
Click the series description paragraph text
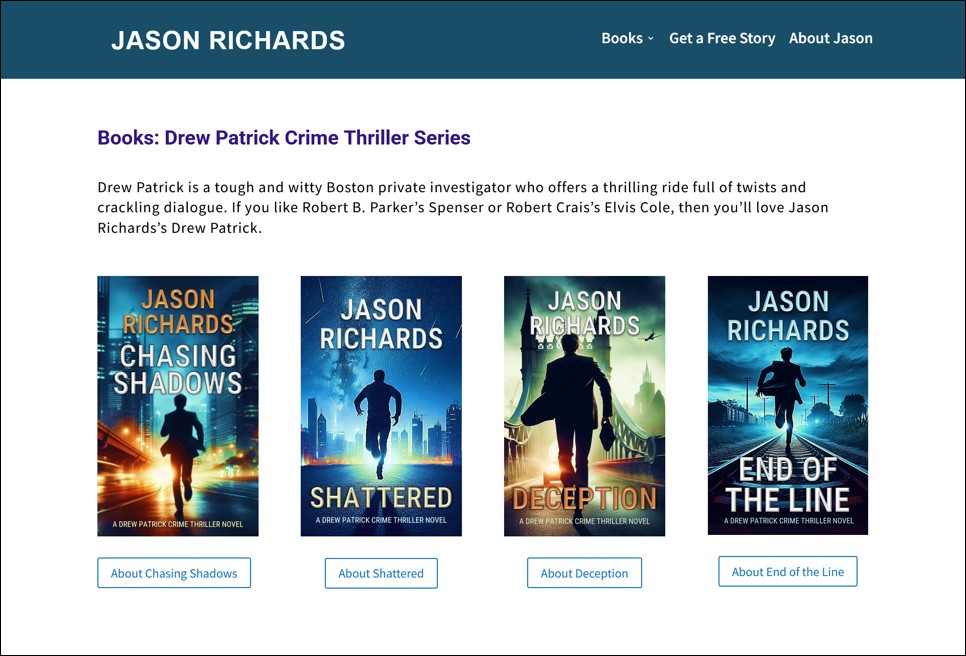(463, 208)
